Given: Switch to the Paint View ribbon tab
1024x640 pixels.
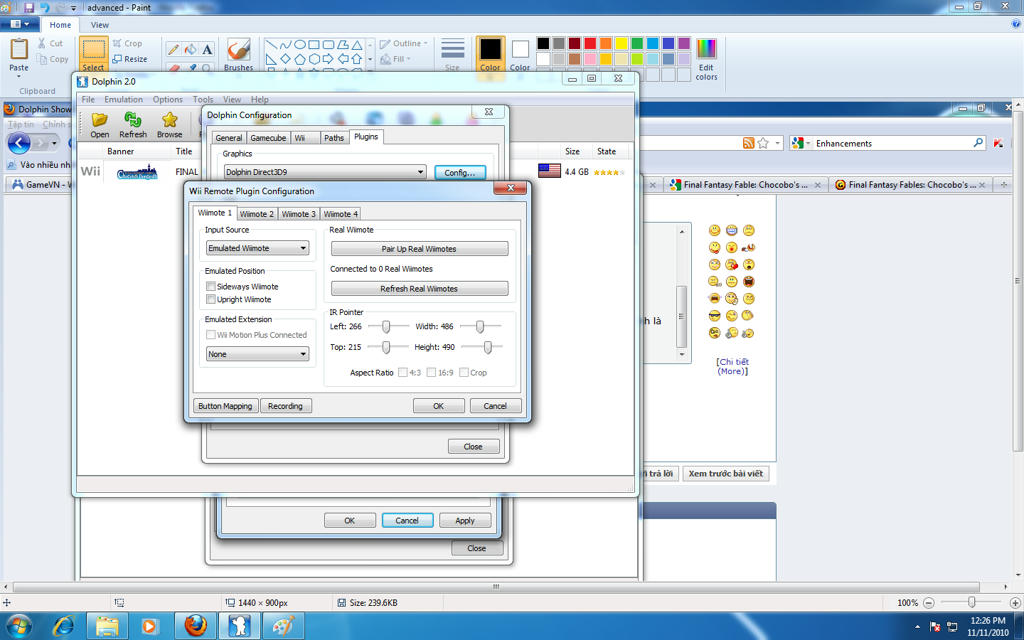Looking at the screenshot, I should coord(100,25).
